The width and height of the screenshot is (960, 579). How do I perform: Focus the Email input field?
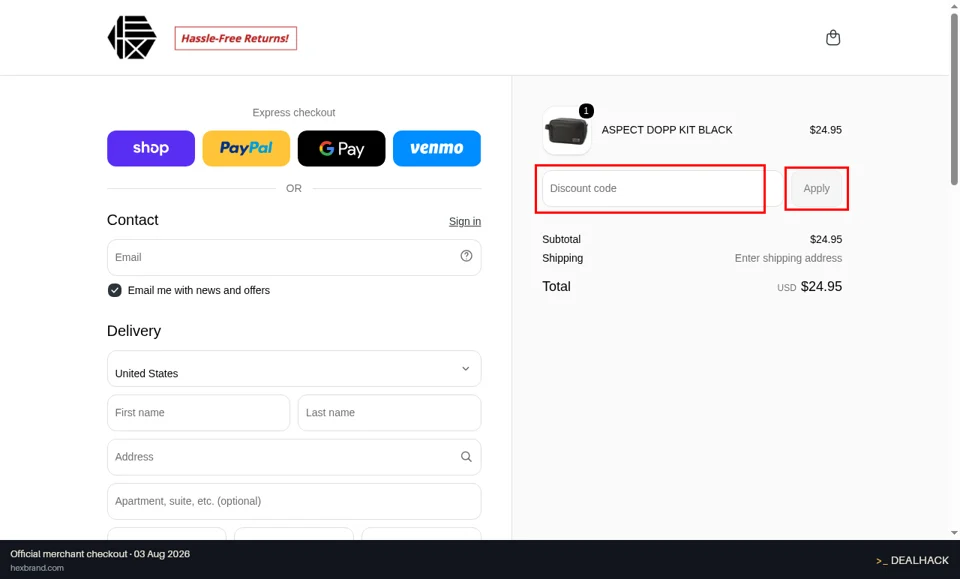pos(294,257)
